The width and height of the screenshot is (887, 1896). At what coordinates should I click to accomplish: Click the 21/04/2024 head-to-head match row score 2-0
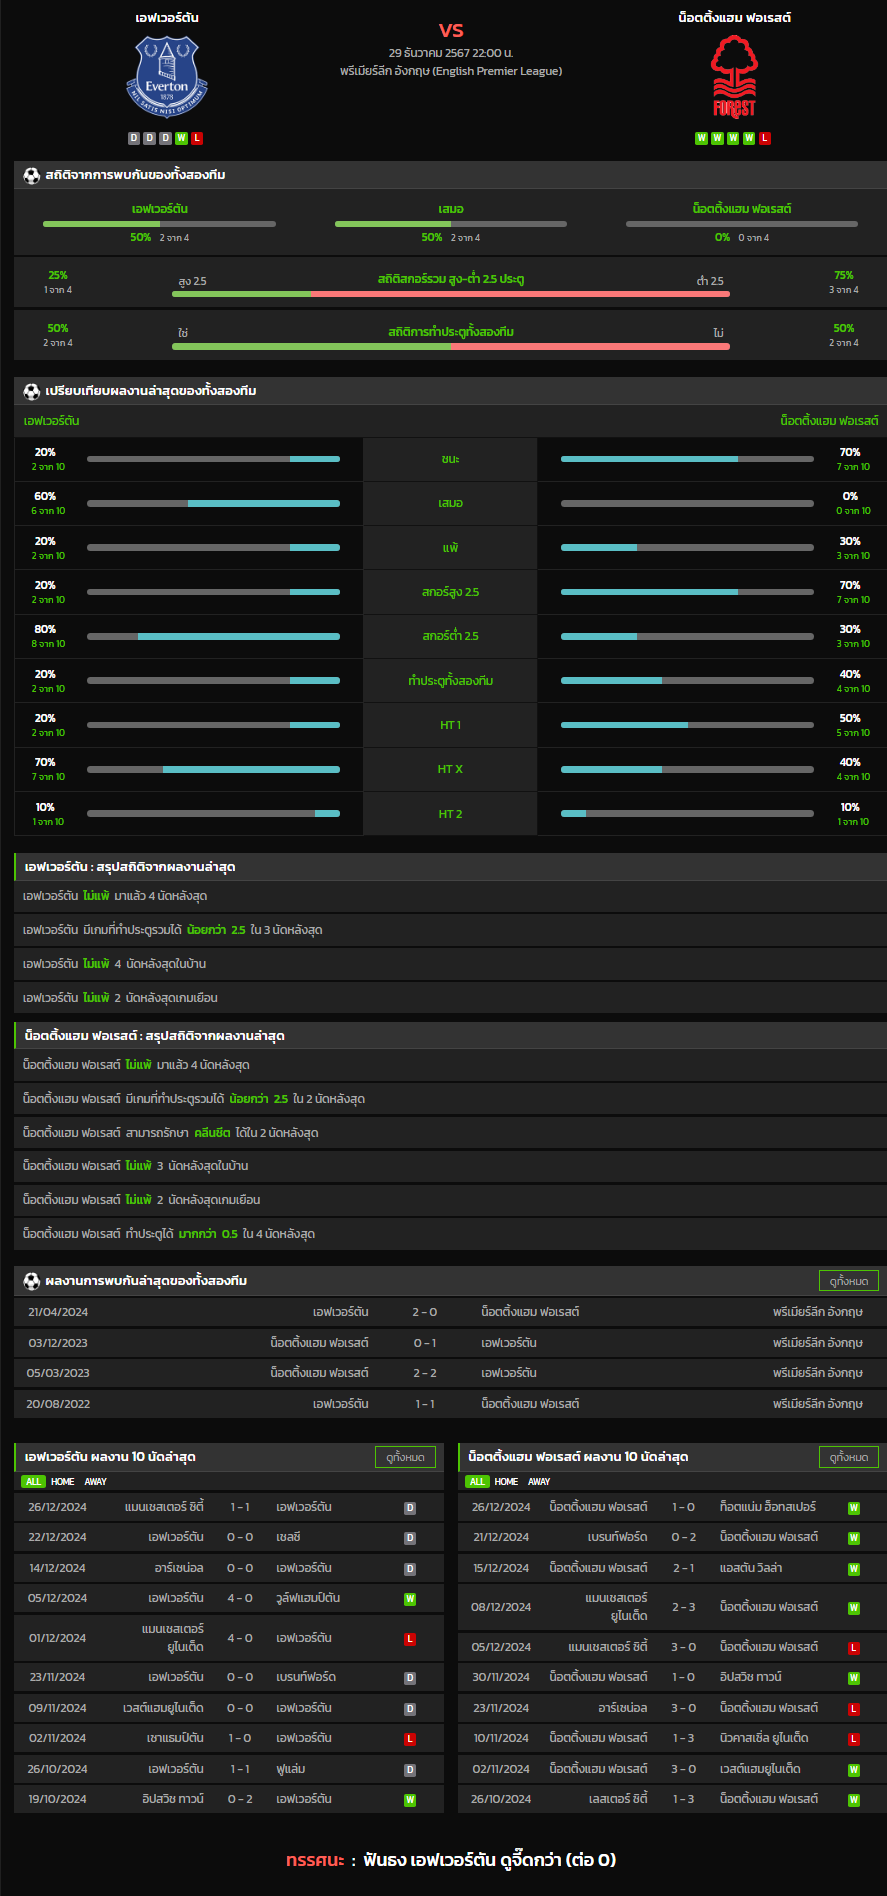coord(425,1312)
